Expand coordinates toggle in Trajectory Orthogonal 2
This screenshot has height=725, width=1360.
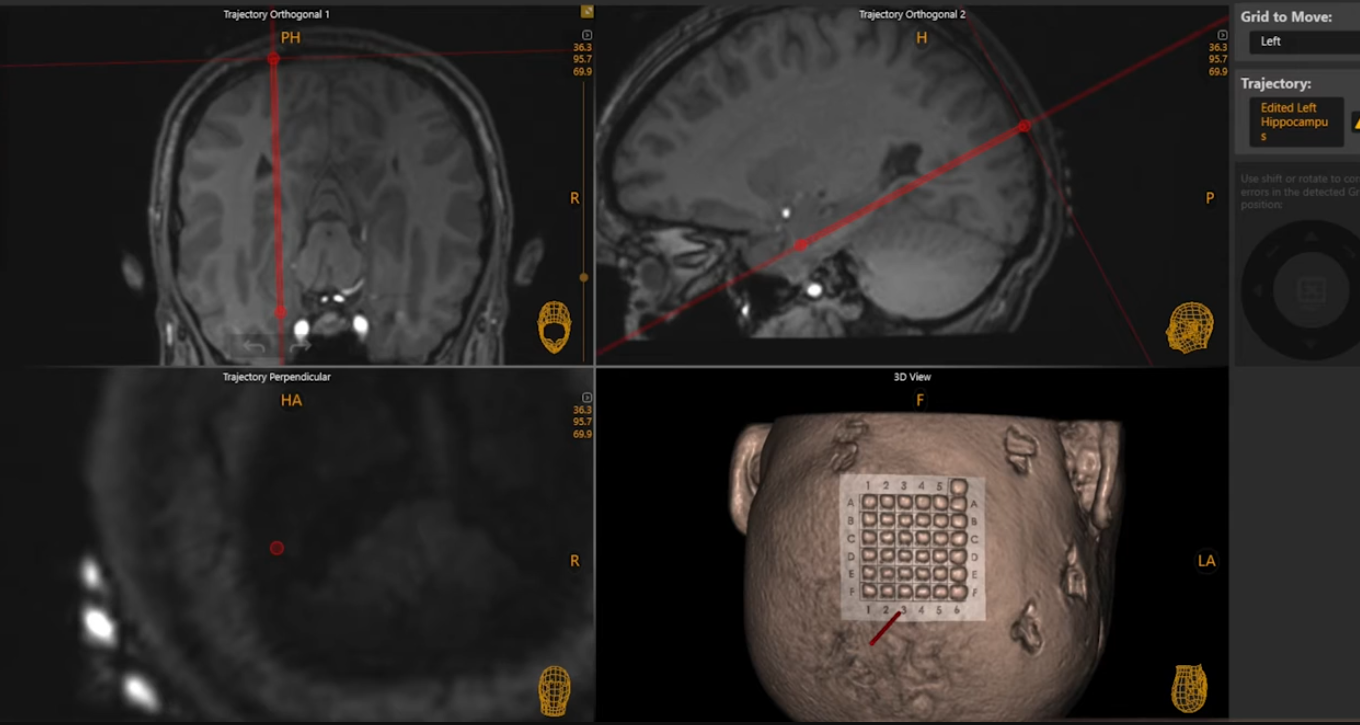[1222, 35]
